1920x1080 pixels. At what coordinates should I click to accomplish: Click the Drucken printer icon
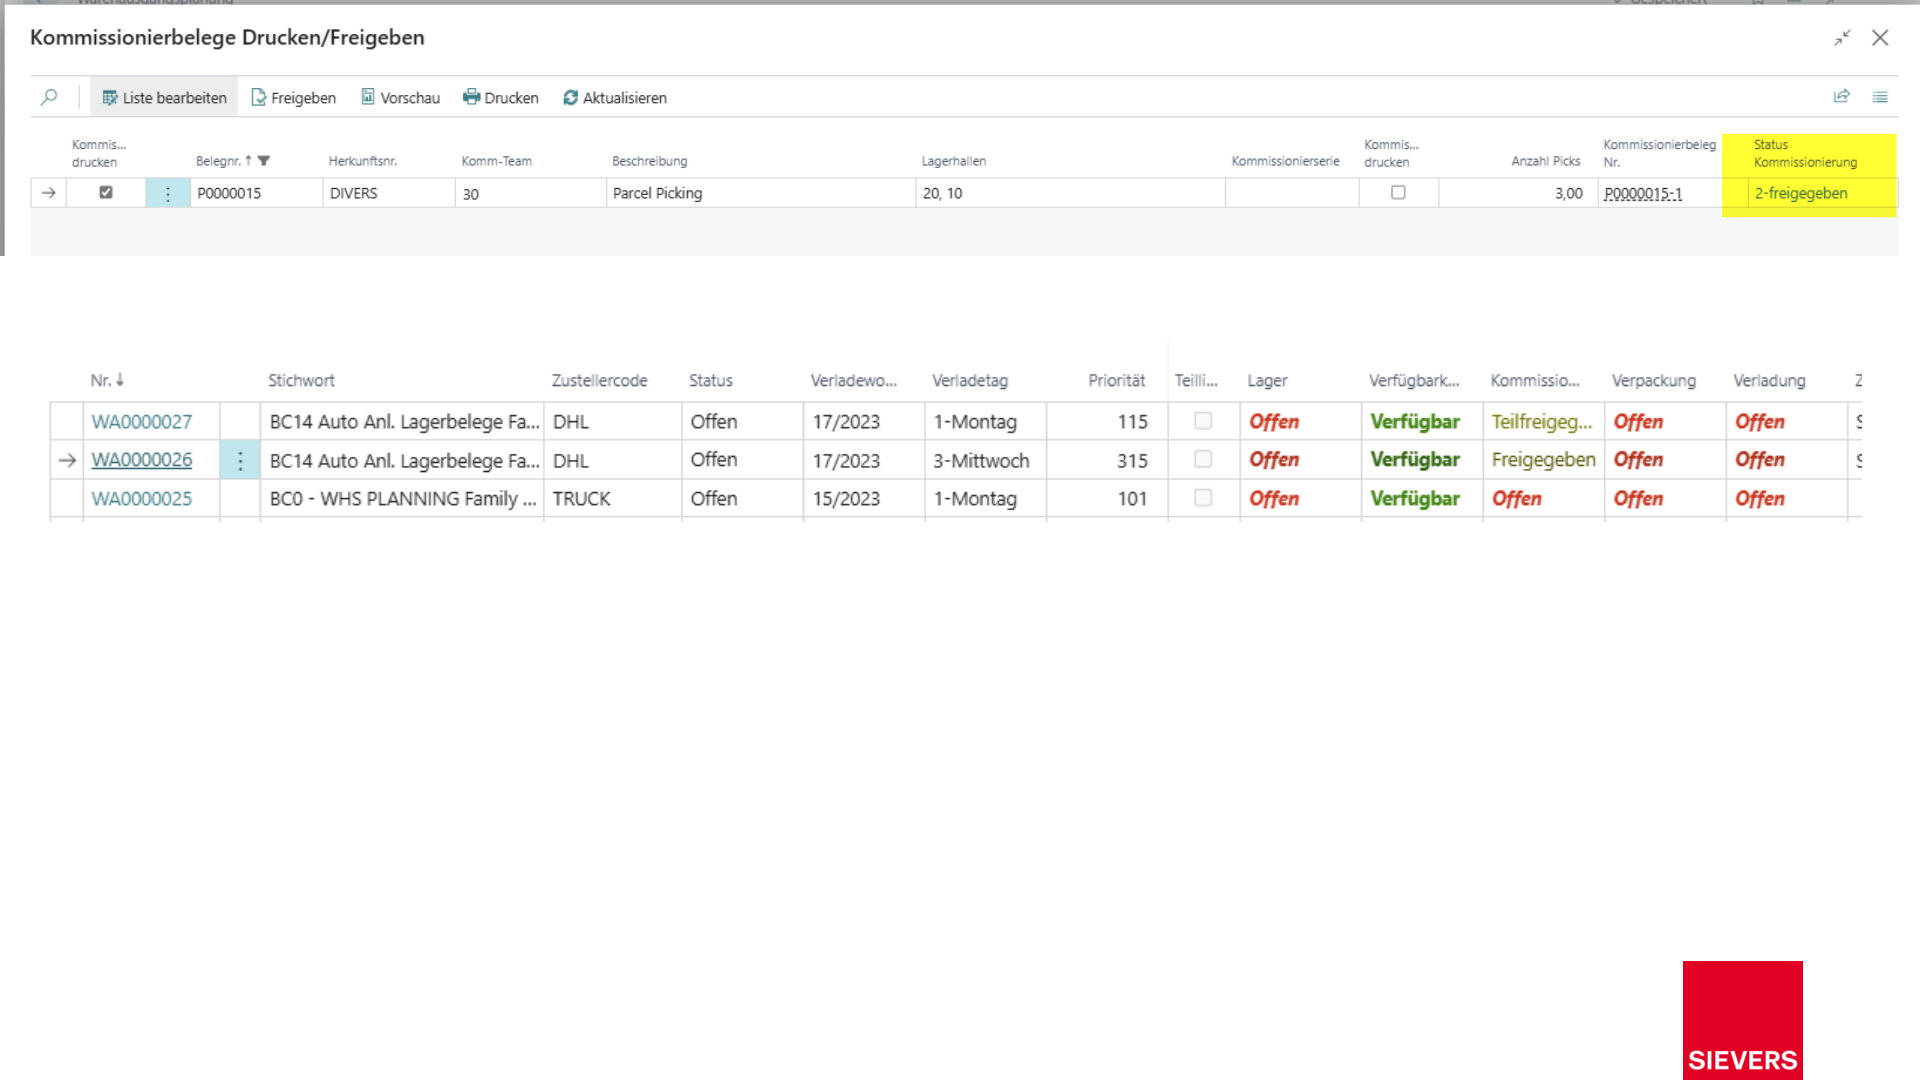coord(471,97)
